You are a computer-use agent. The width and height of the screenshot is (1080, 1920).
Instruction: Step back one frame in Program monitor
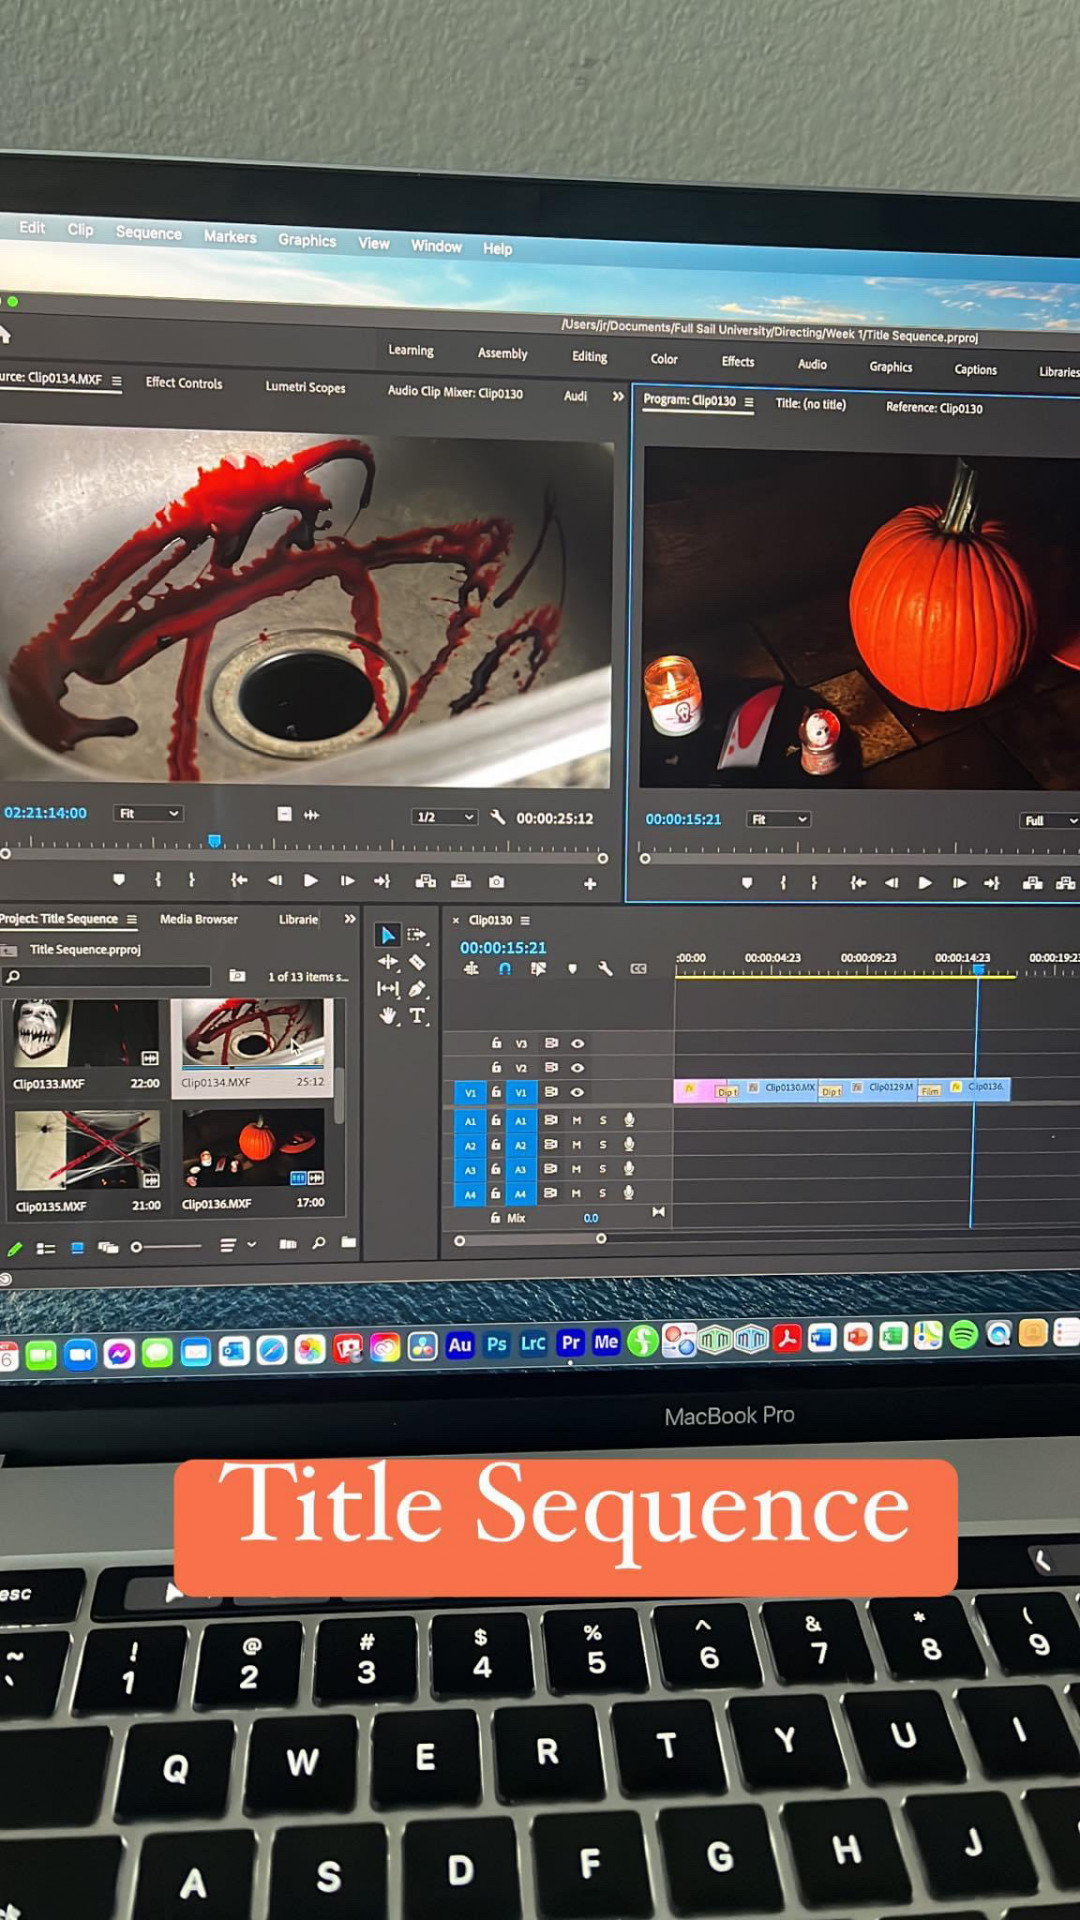(x=891, y=883)
